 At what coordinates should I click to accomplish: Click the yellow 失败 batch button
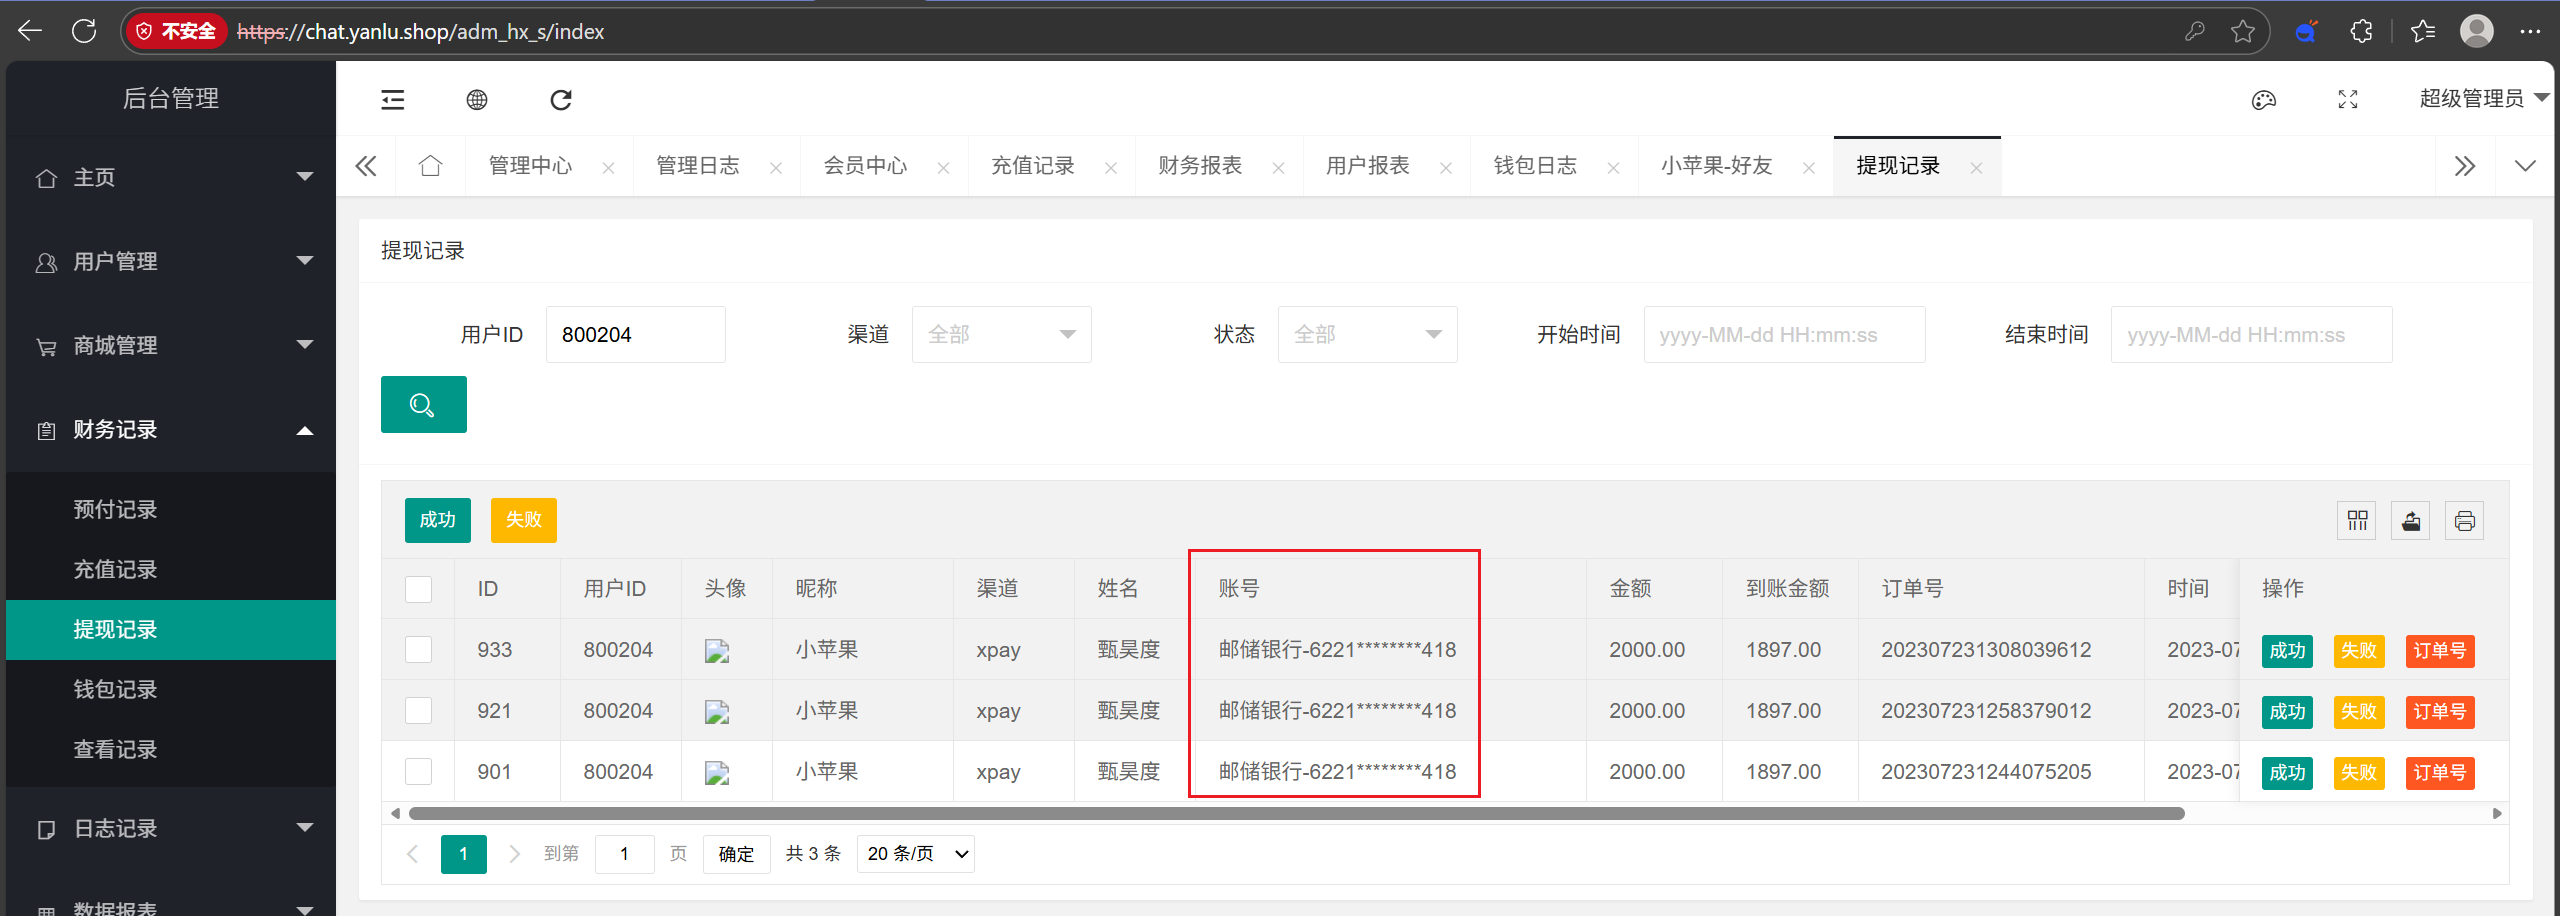pyautogui.click(x=523, y=520)
